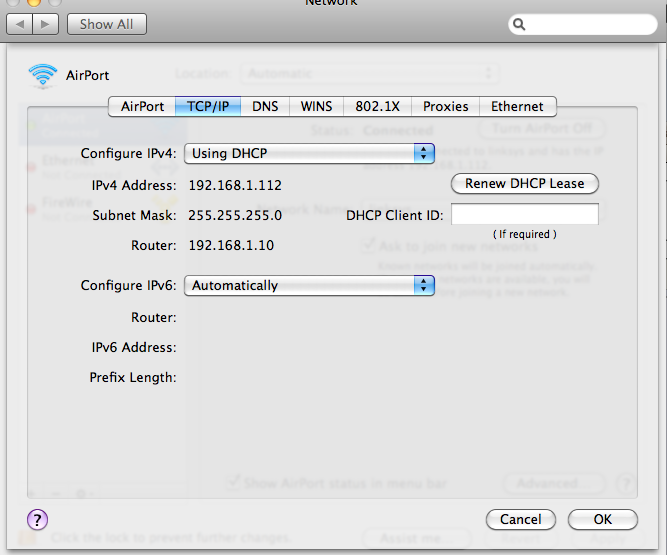667x555 pixels.
Task: Go to the Proxies tab
Action: pyautogui.click(x=445, y=106)
